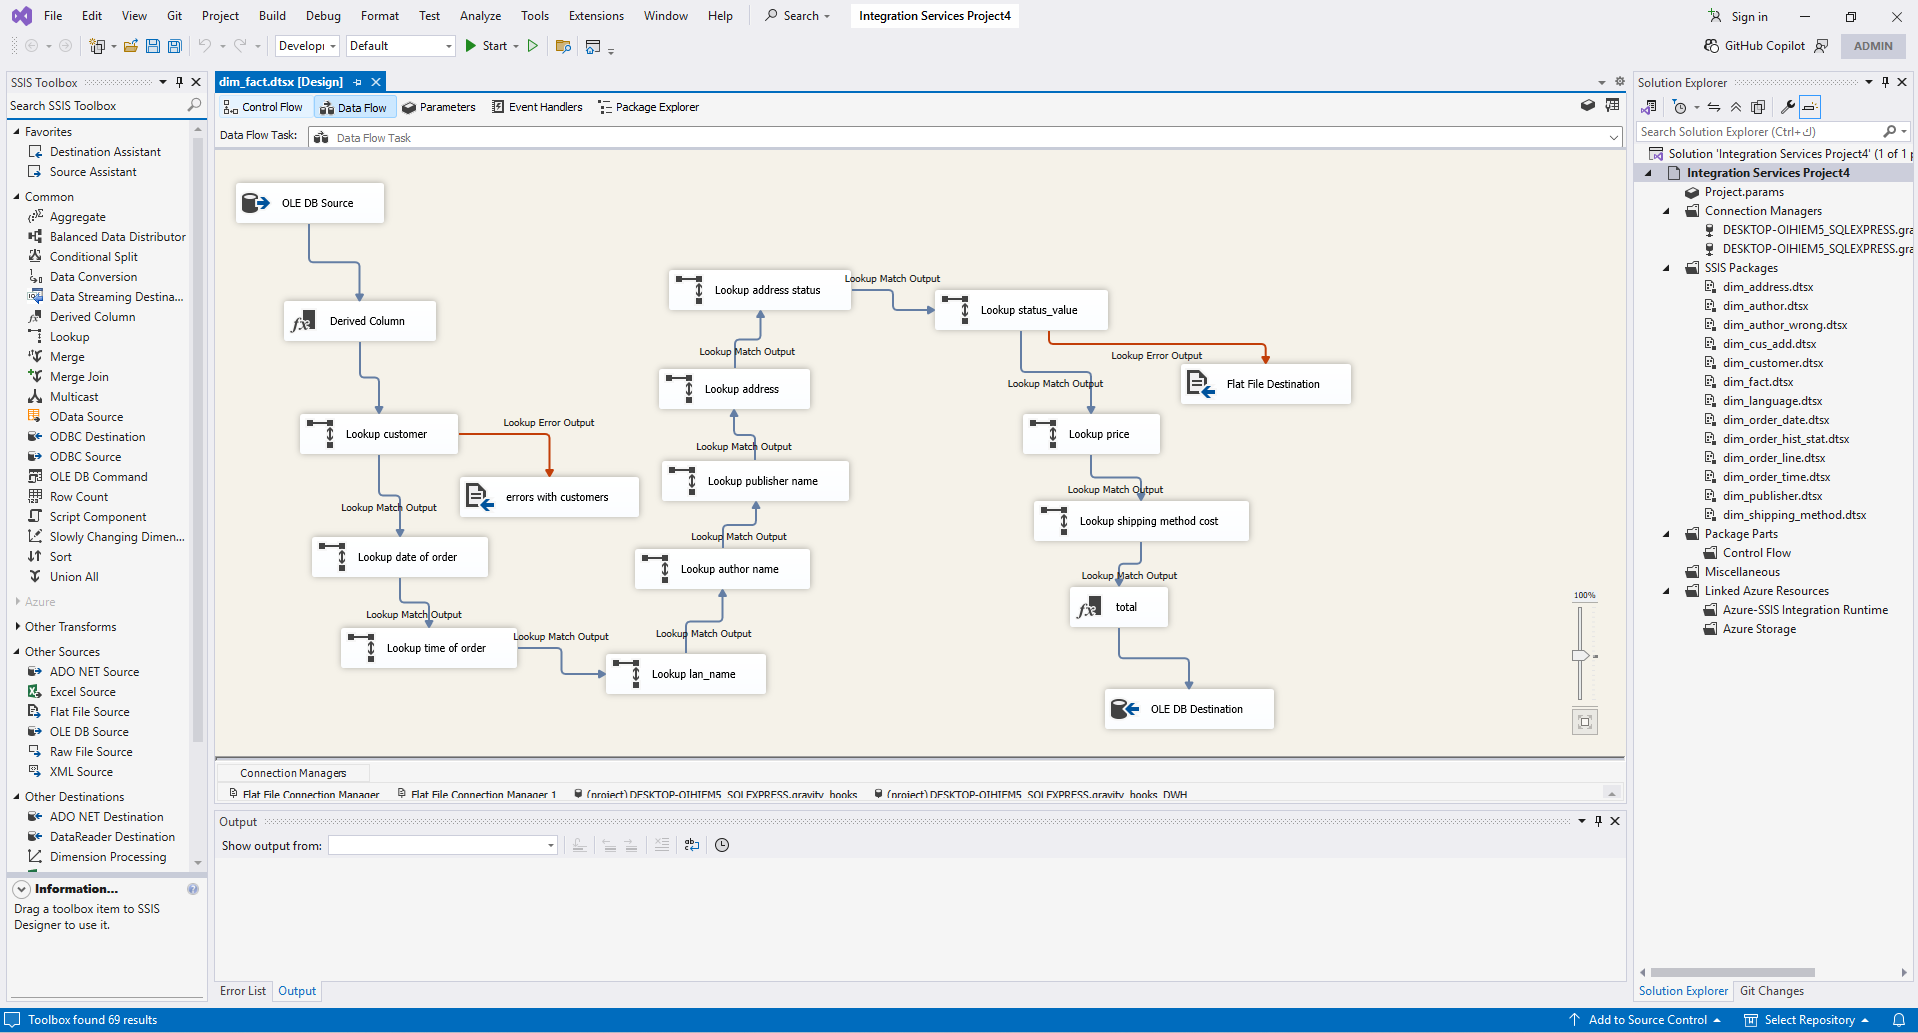
Task: Choose Merge Join in the toolbox
Action: (x=79, y=377)
